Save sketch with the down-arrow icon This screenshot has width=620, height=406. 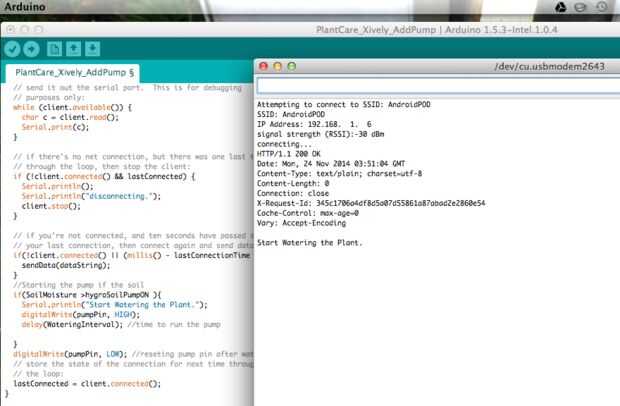coord(93,49)
